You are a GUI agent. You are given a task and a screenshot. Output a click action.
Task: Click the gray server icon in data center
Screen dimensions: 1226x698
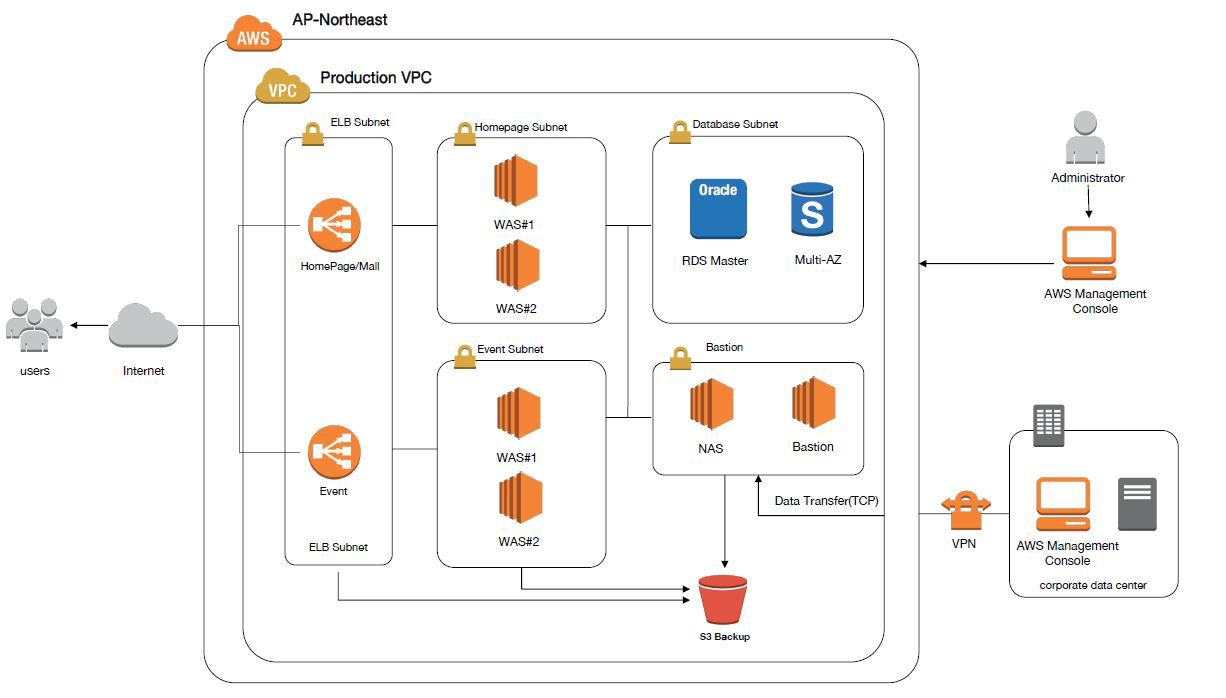coord(1138,504)
